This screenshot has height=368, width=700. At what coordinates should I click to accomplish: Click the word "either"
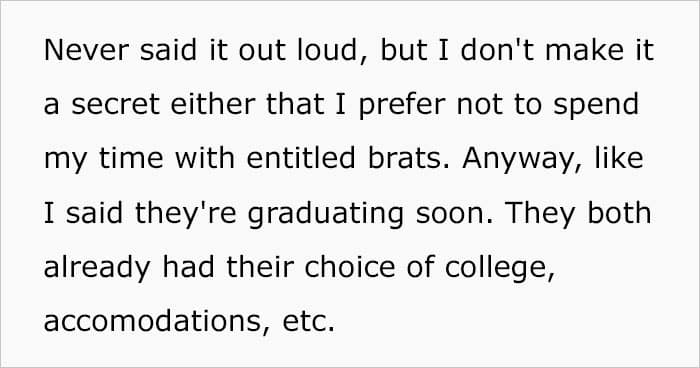click(x=212, y=104)
